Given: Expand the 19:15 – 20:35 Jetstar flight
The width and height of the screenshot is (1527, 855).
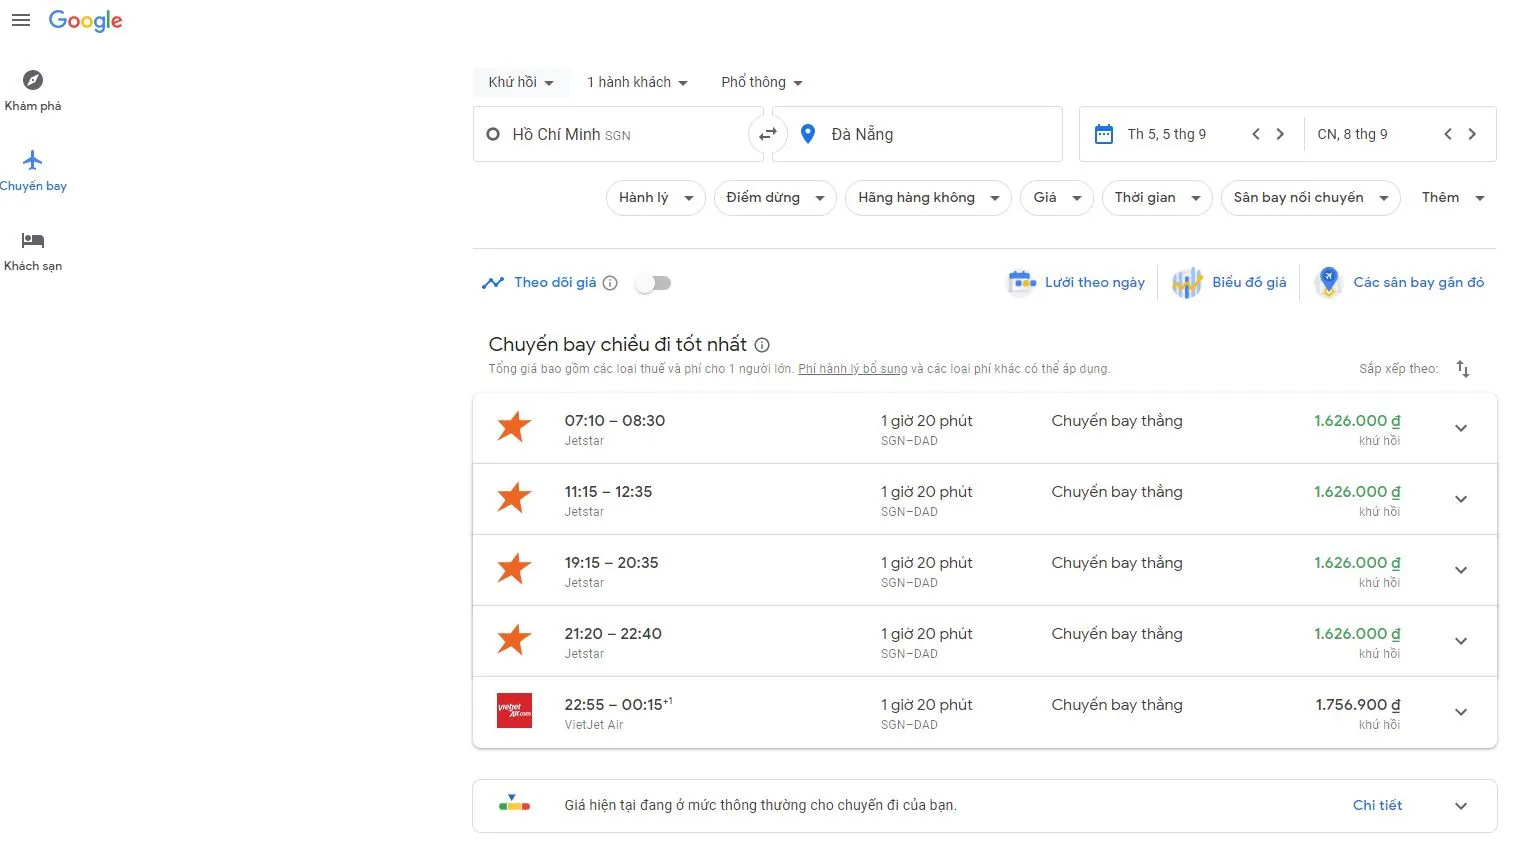Looking at the screenshot, I should [x=1461, y=570].
